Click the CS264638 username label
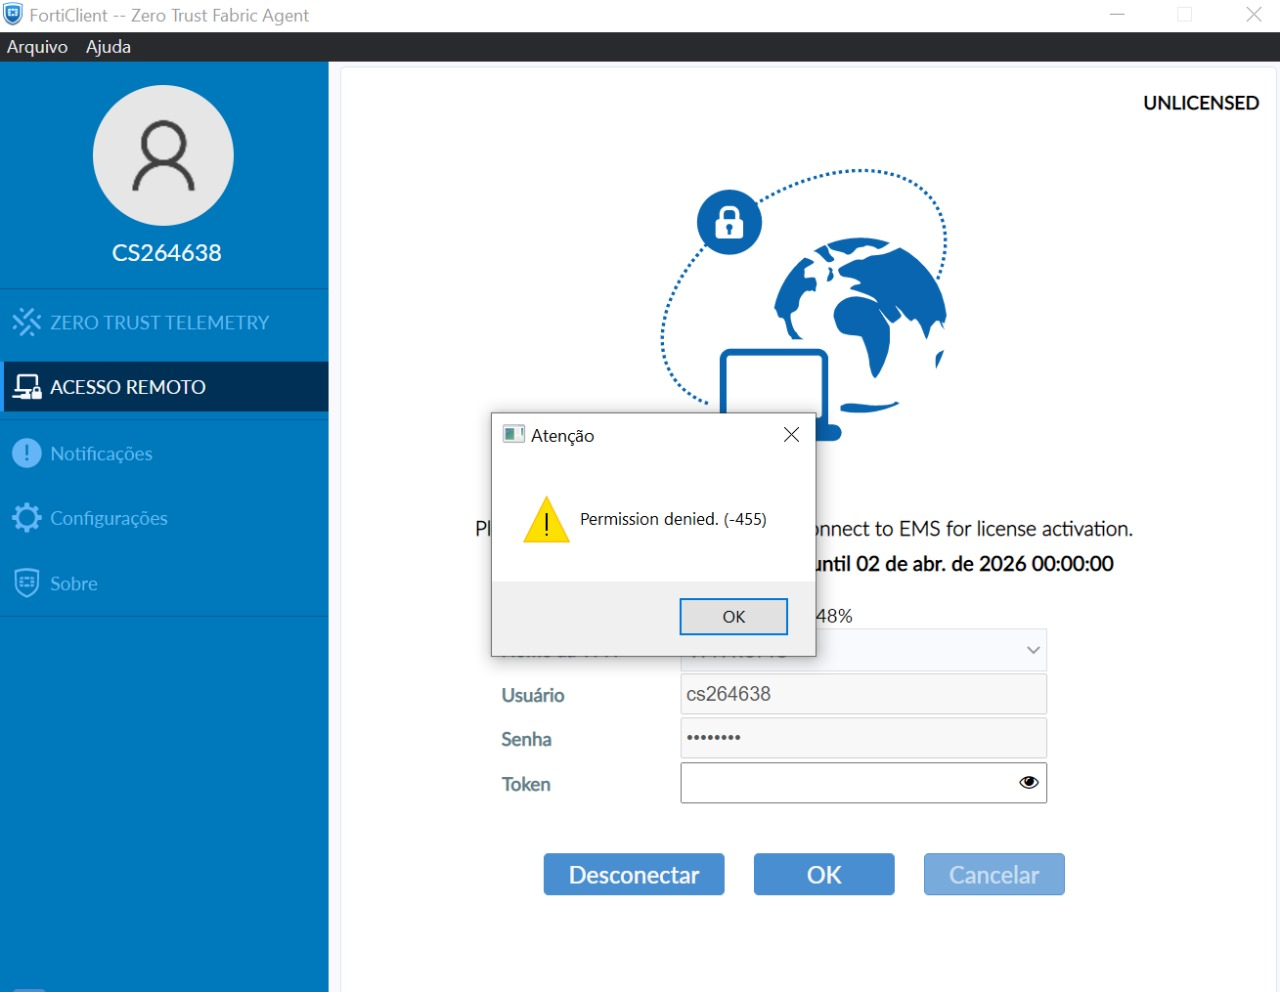 coord(167,253)
